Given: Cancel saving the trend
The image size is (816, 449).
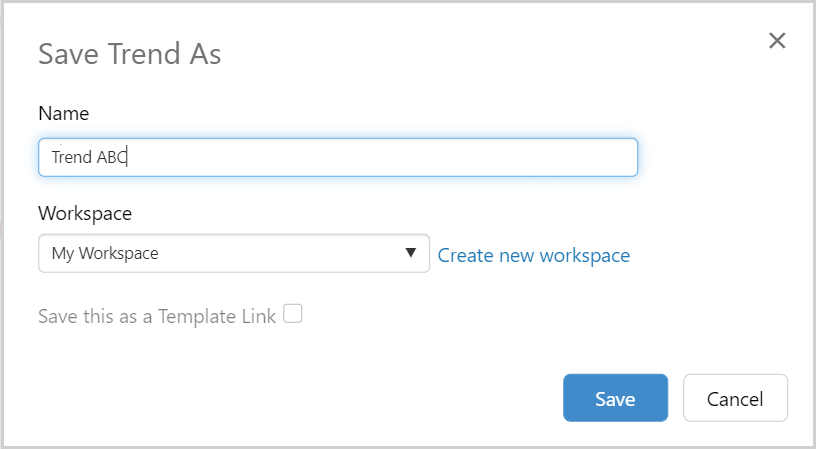Looking at the screenshot, I should [735, 398].
